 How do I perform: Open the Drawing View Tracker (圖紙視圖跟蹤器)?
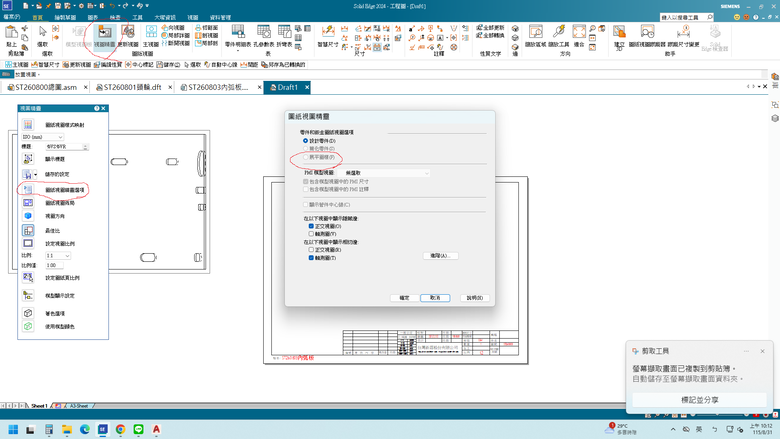[647, 36]
